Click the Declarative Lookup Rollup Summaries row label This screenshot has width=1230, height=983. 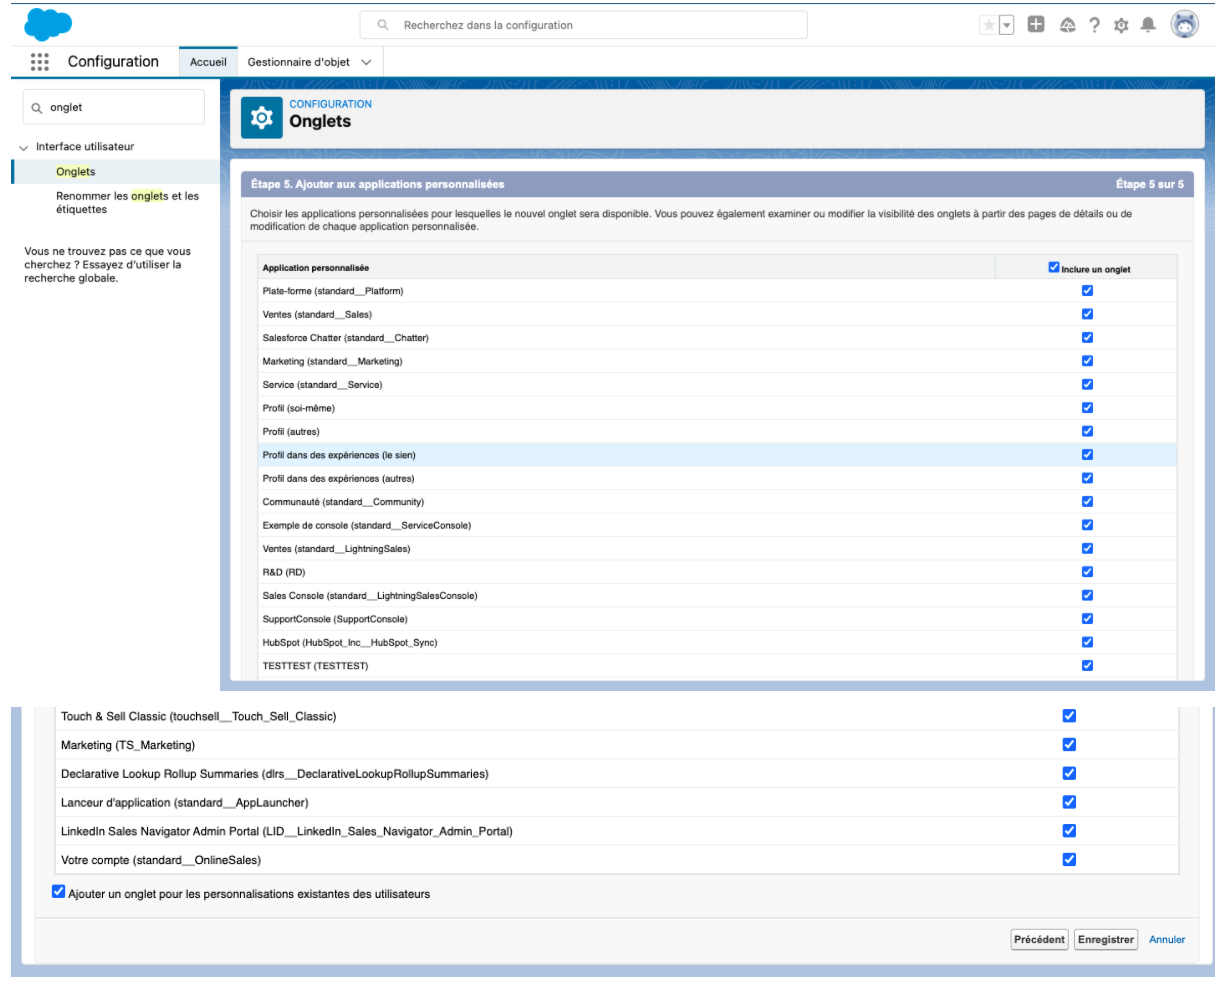[x=275, y=774]
